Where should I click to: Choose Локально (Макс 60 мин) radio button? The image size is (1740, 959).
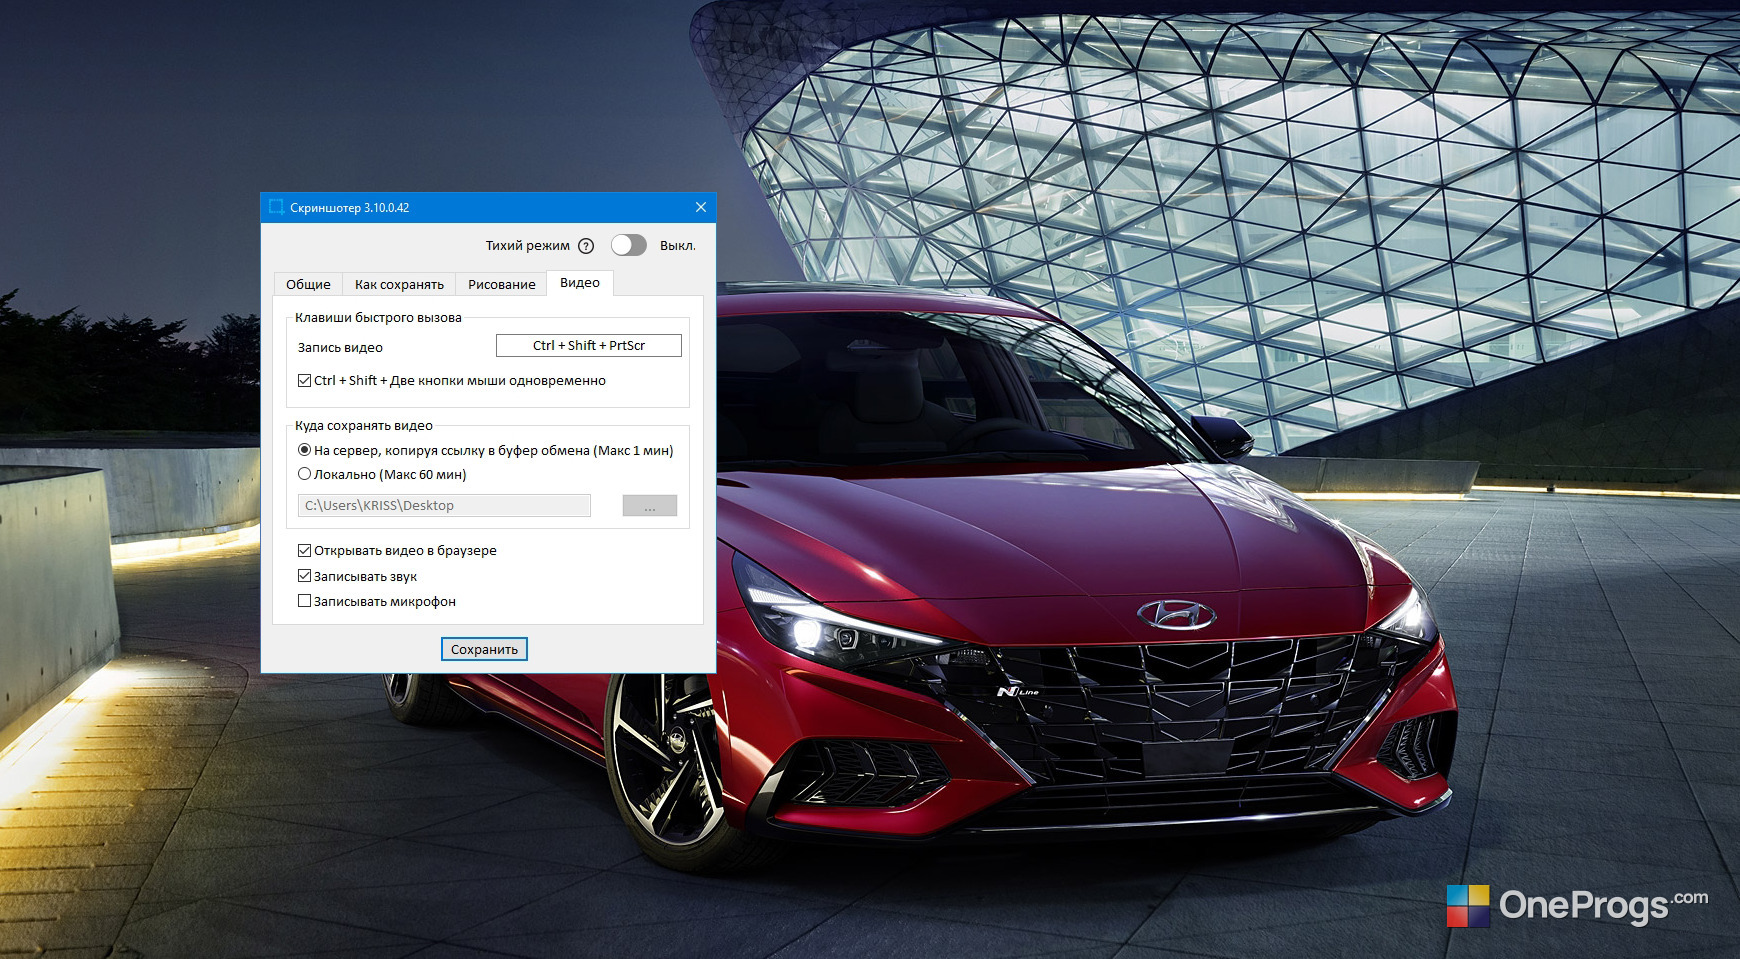304,474
